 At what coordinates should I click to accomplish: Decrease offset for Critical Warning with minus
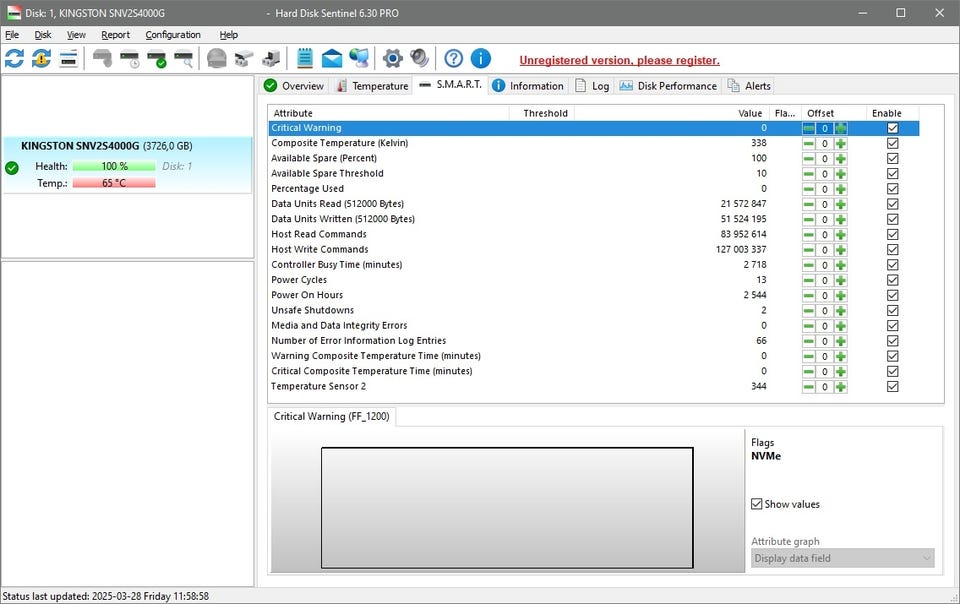pyautogui.click(x=809, y=128)
